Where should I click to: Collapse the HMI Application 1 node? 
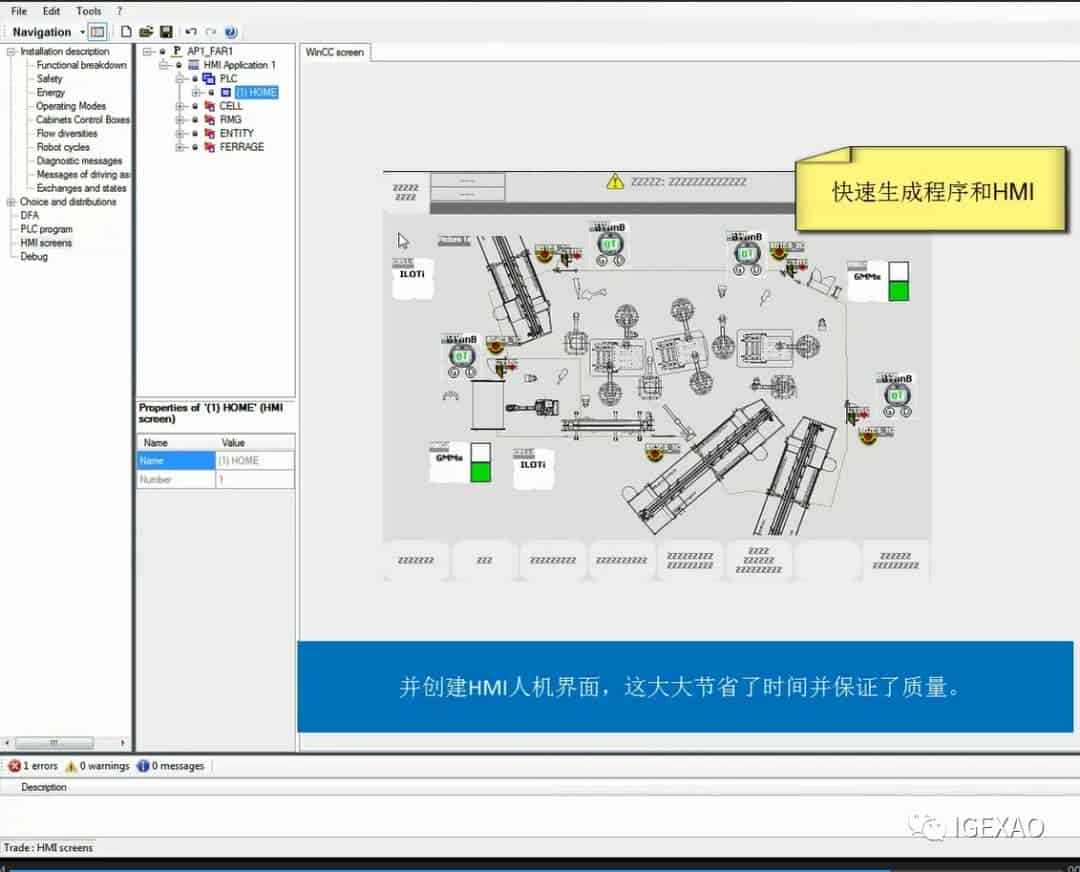pos(163,65)
